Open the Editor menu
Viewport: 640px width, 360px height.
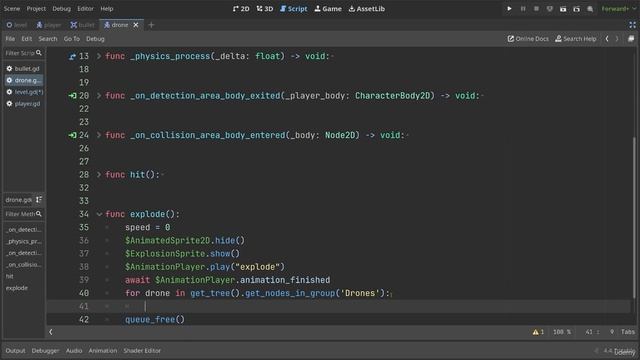85,9
